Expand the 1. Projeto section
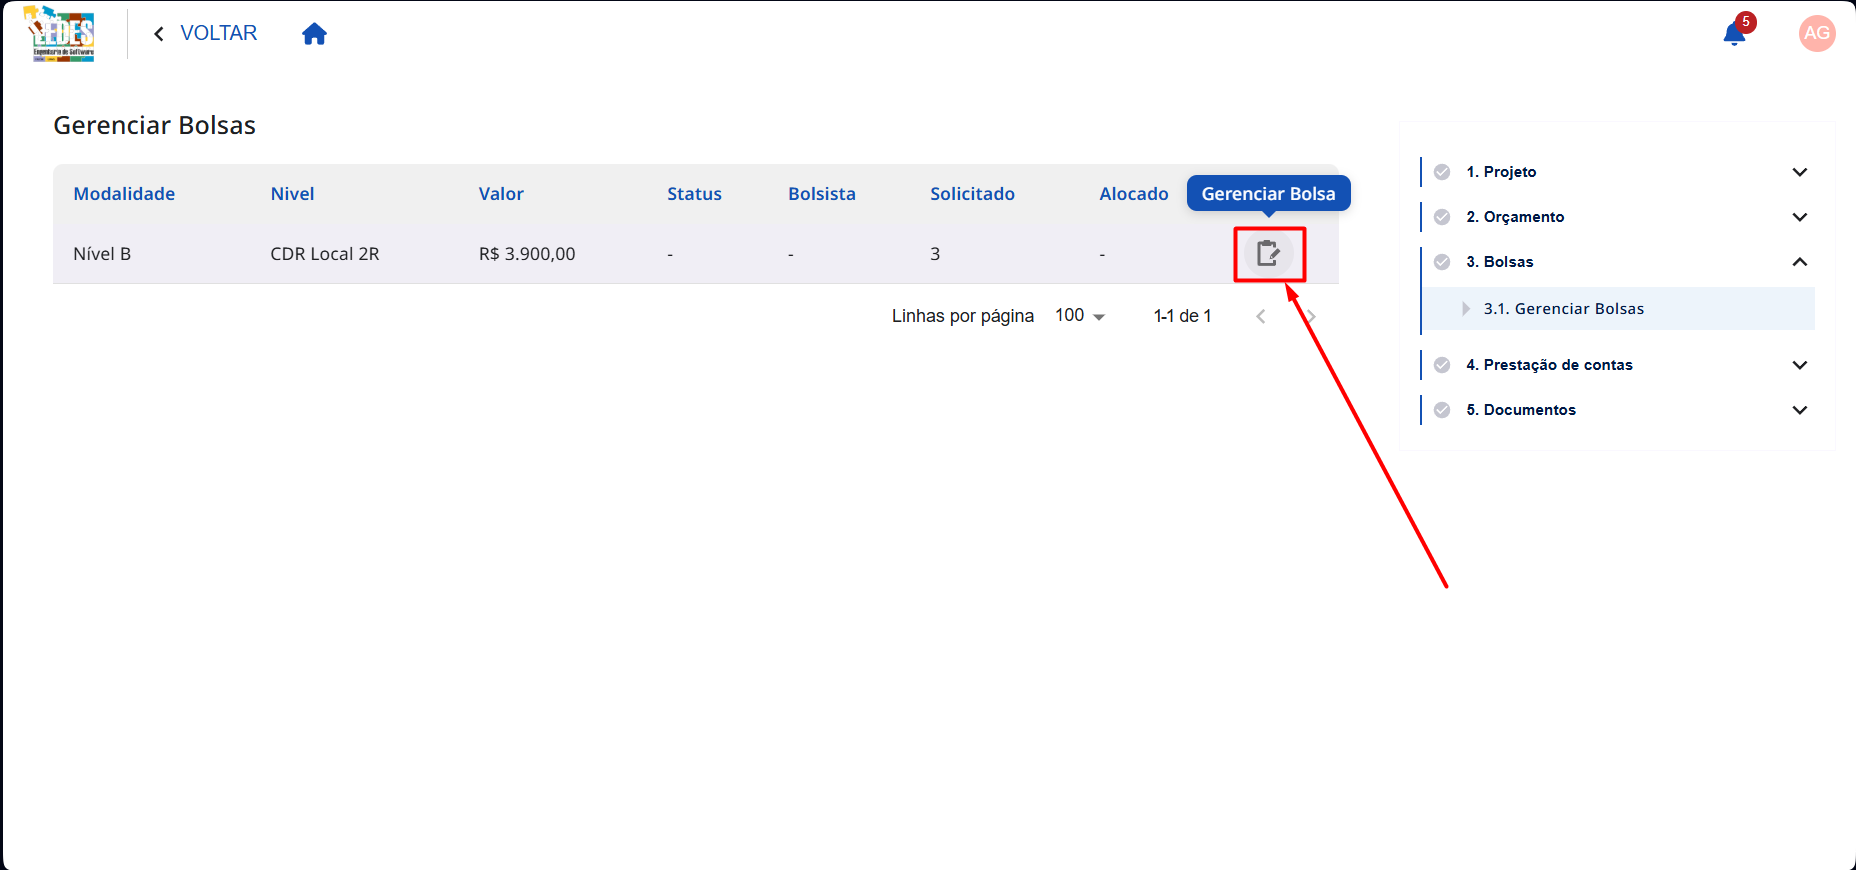 coord(1799,172)
